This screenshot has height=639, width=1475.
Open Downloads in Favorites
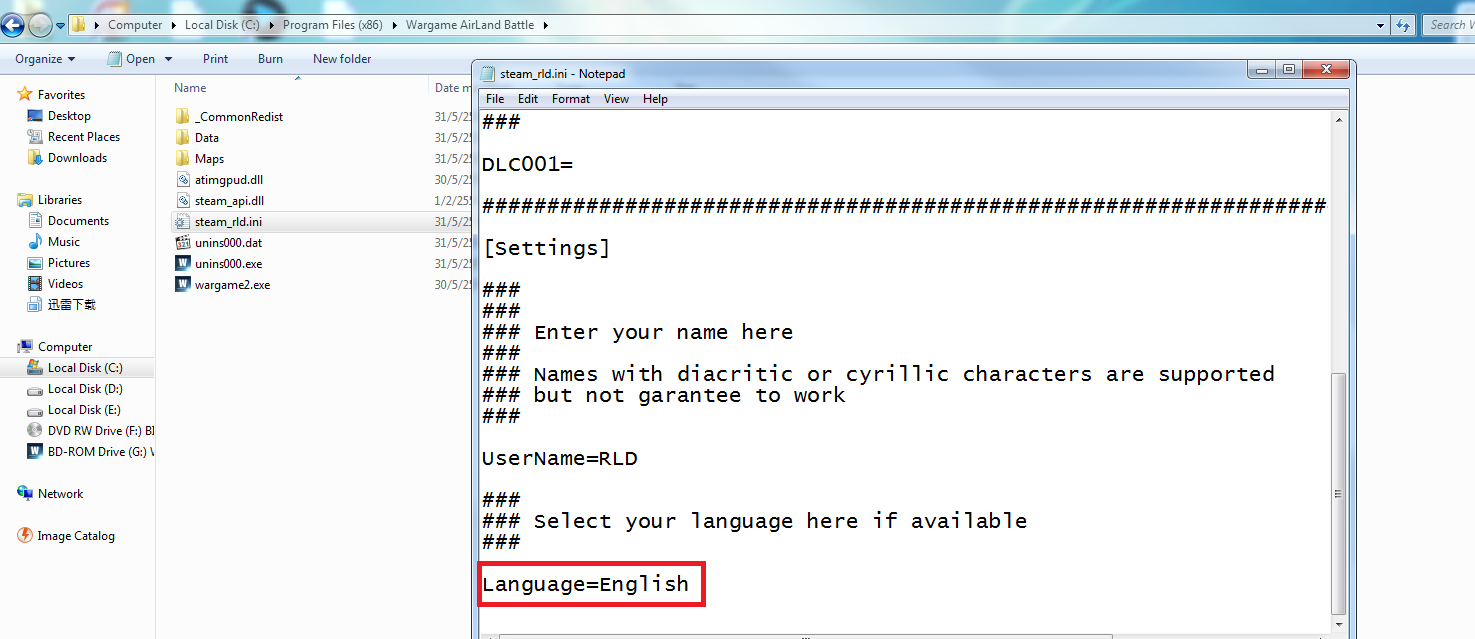[77, 158]
